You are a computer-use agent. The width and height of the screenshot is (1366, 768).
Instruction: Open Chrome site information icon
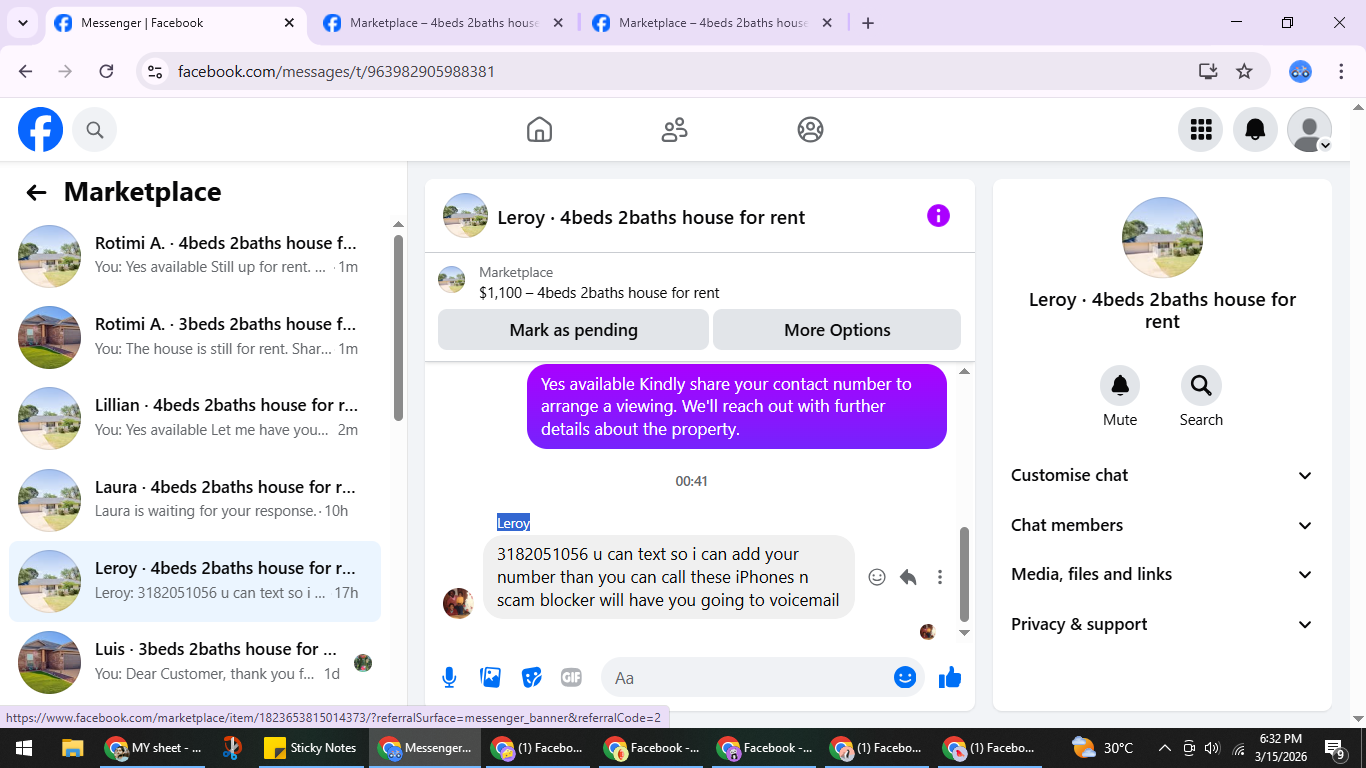155,71
